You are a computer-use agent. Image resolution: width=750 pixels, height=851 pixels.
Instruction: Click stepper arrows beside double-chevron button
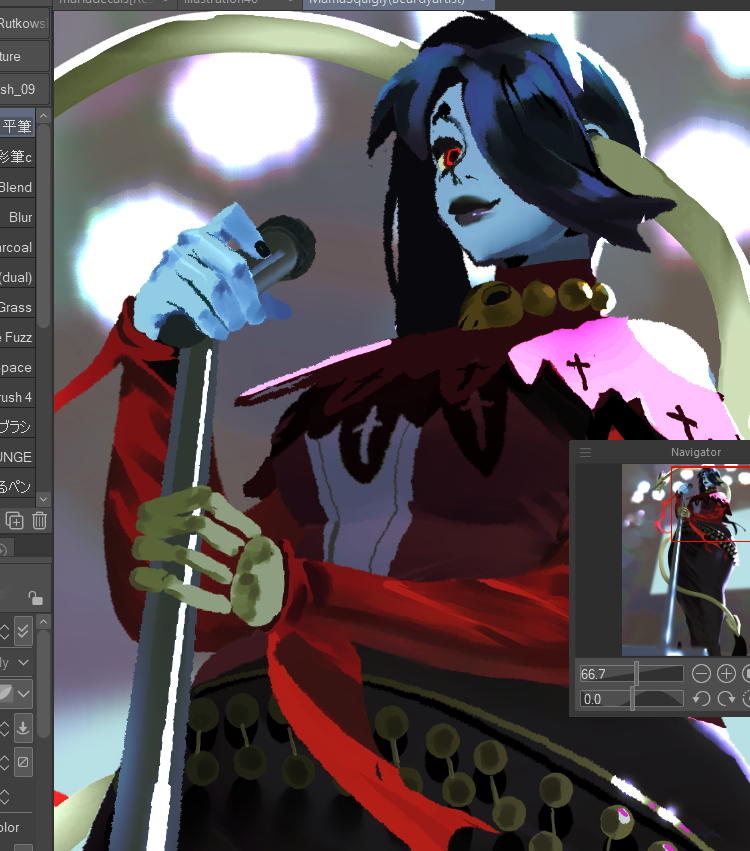click(x=5, y=631)
